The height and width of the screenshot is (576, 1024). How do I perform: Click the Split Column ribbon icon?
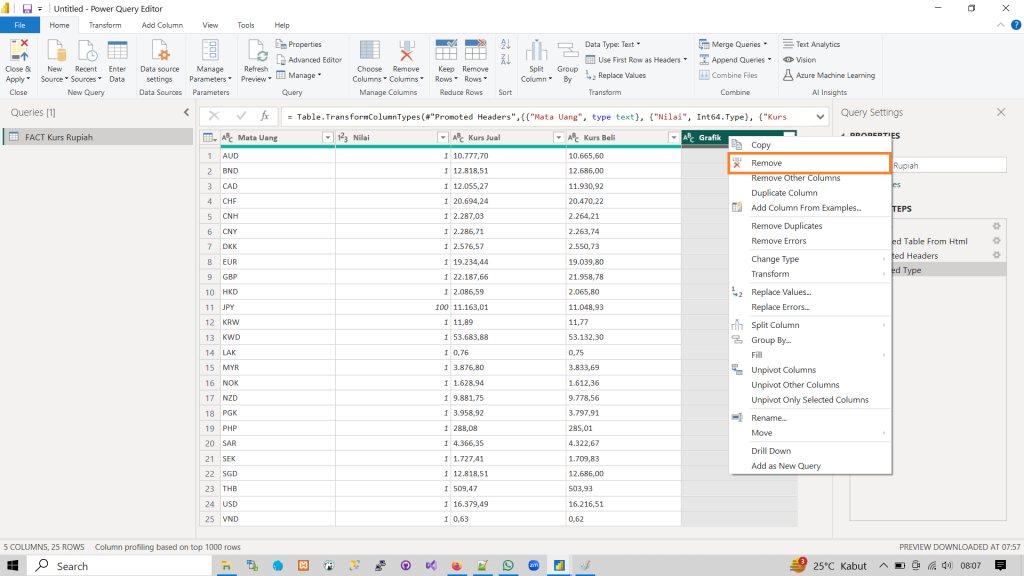click(x=535, y=52)
